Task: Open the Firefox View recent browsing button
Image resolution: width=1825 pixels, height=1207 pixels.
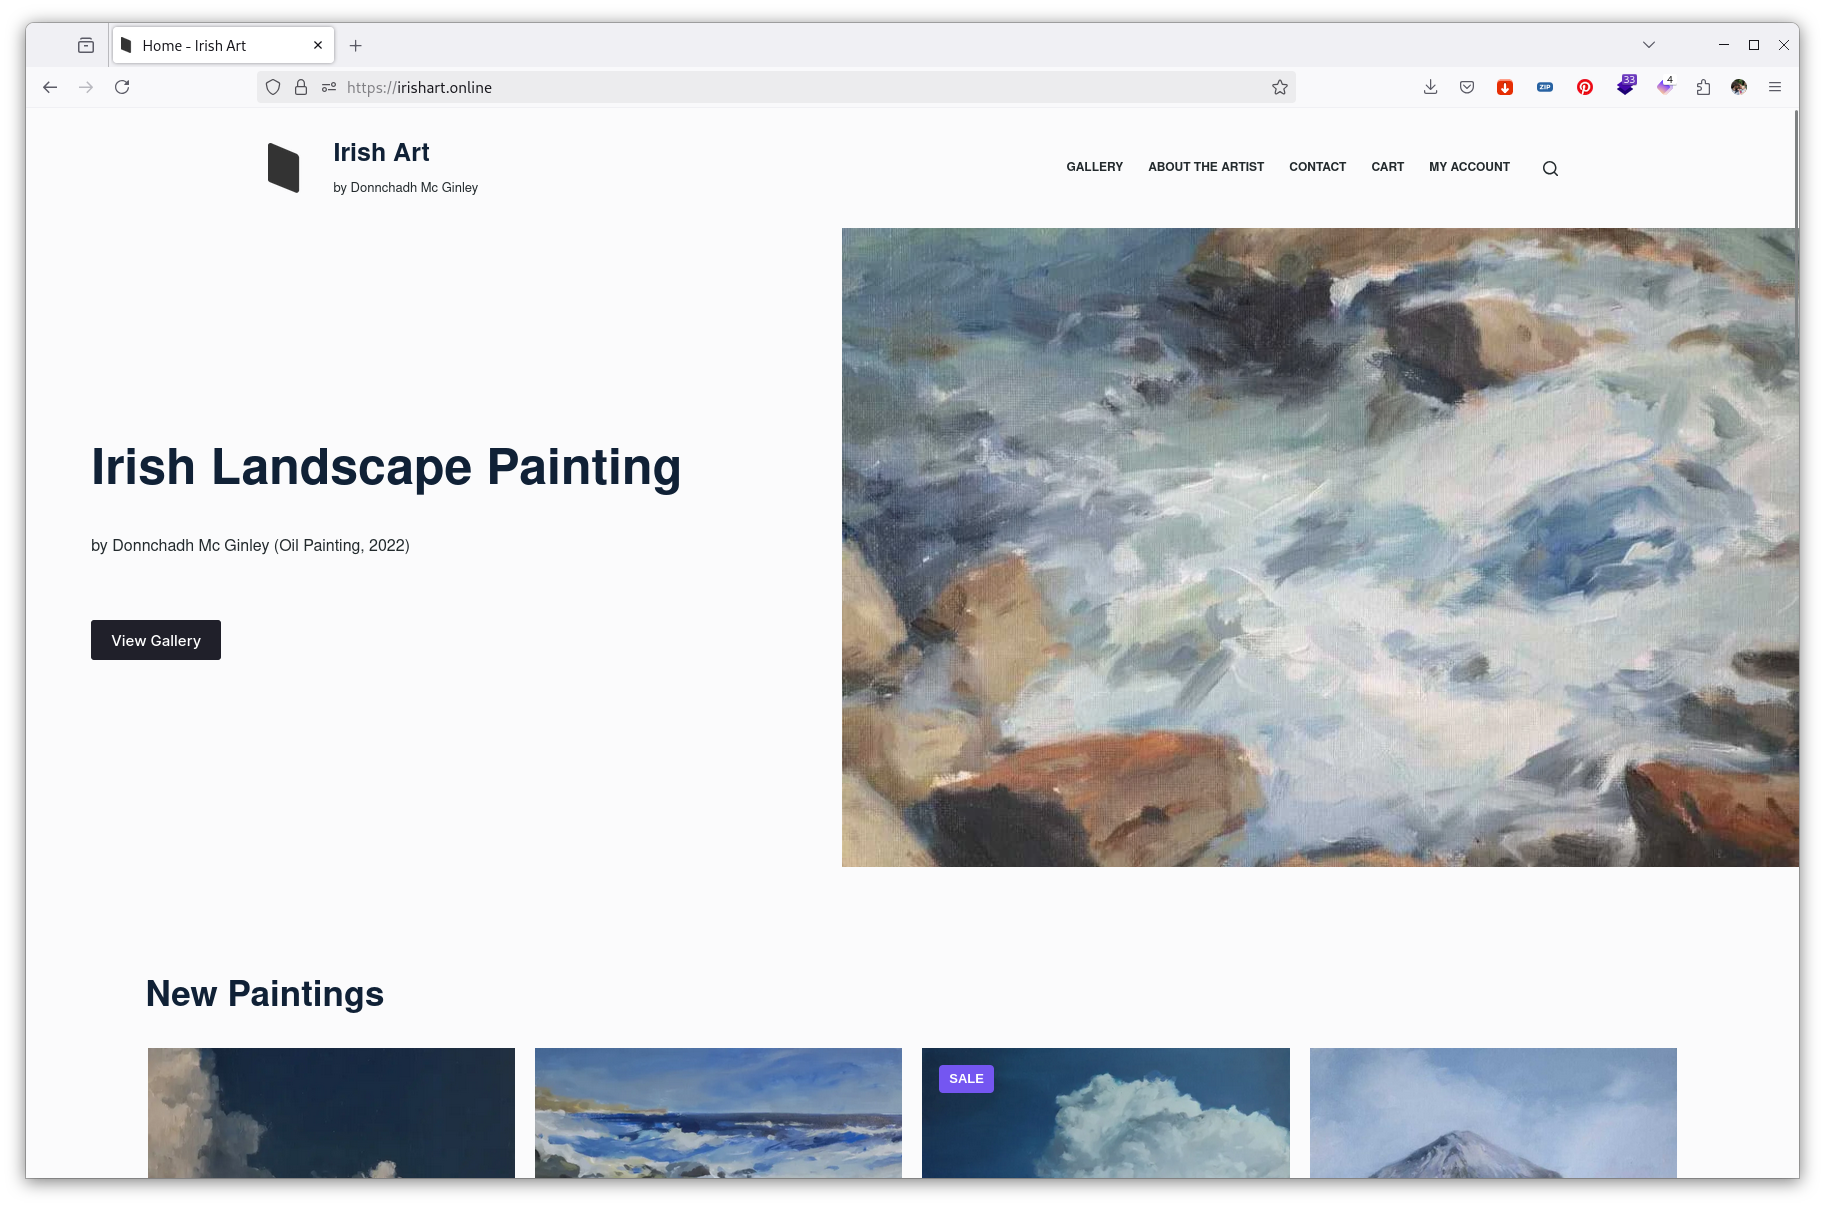Action: [86, 45]
